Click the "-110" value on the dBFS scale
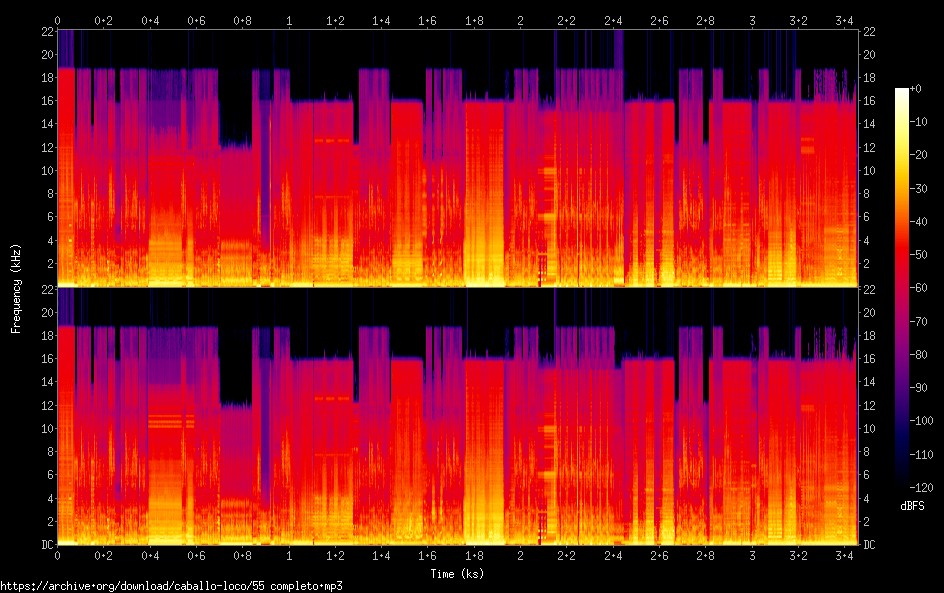The width and height of the screenshot is (944, 593). coord(921,455)
